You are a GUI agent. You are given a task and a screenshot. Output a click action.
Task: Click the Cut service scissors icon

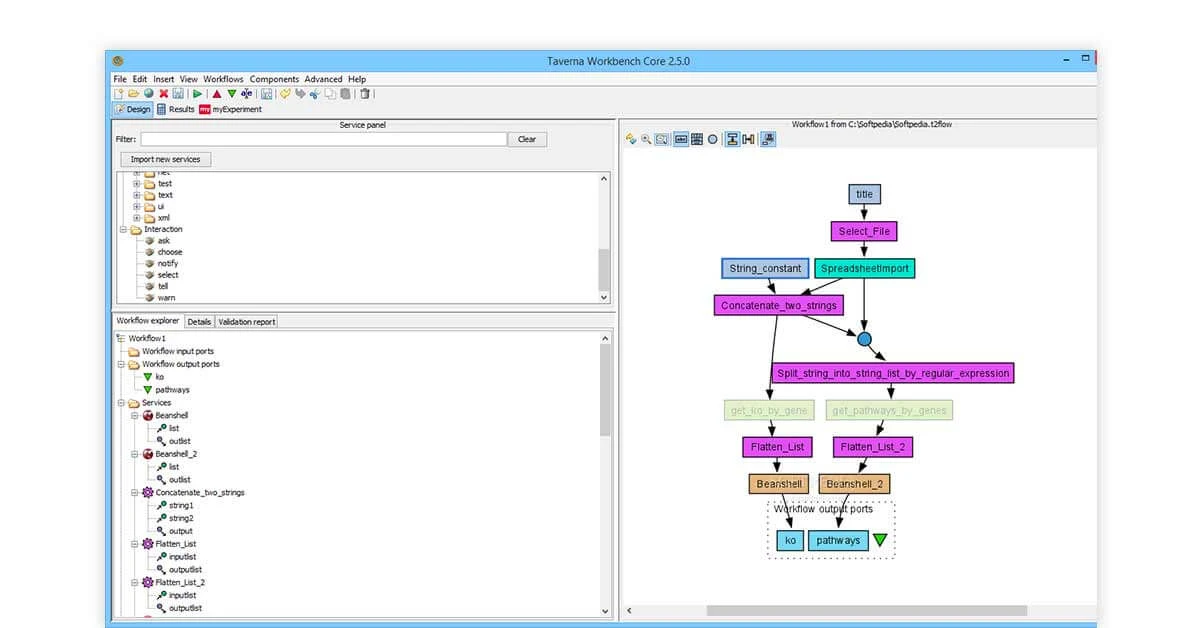314,93
